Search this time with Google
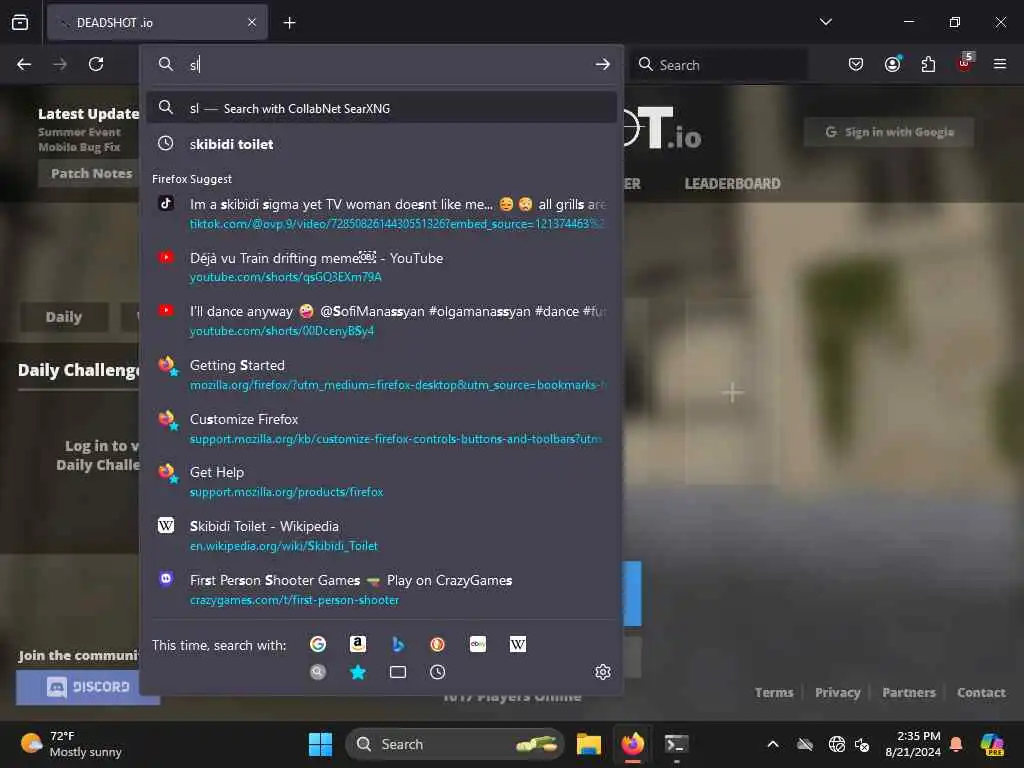 [x=318, y=645]
